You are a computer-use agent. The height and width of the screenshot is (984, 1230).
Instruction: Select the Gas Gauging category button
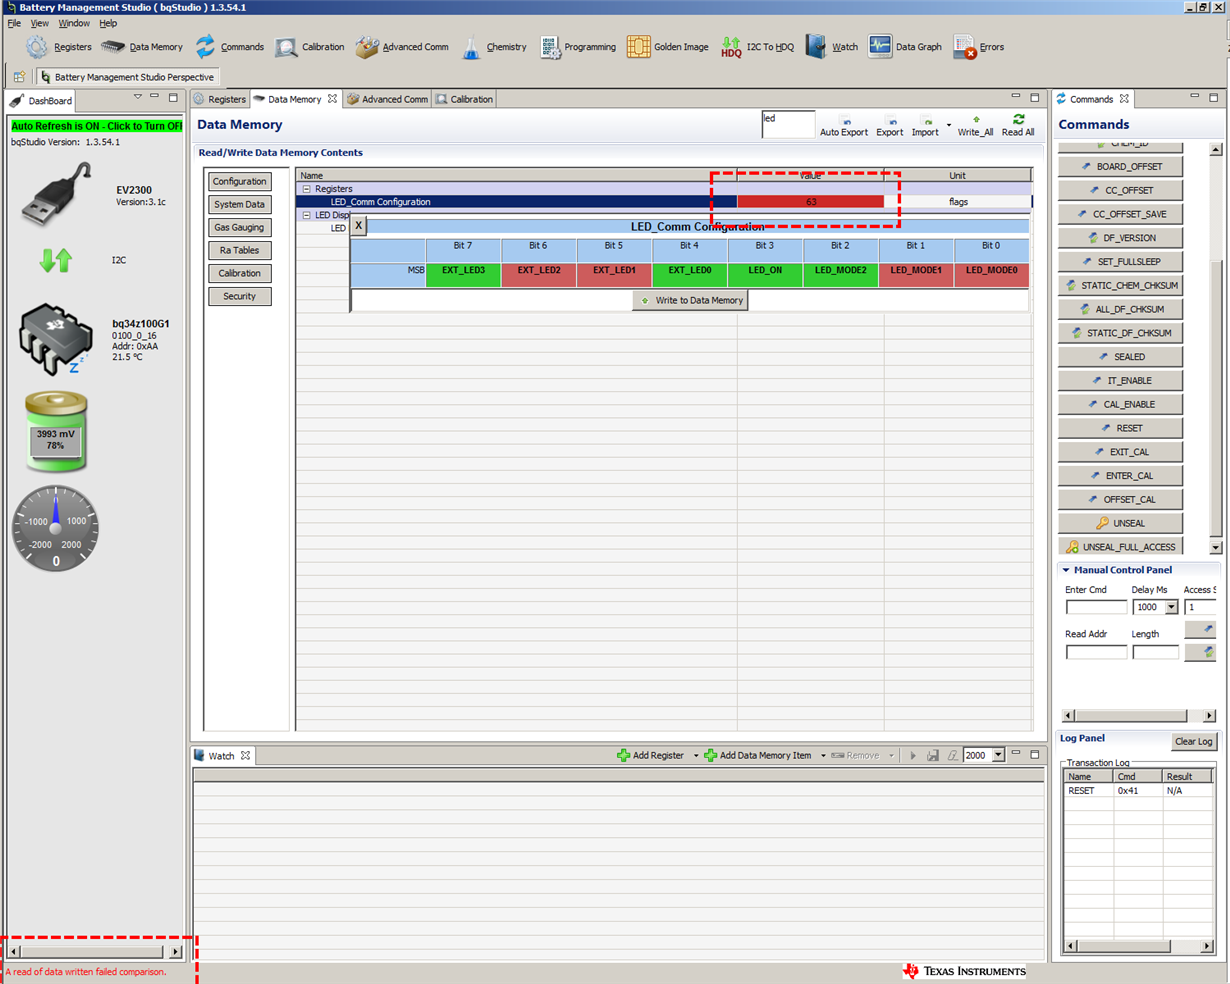point(240,228)
